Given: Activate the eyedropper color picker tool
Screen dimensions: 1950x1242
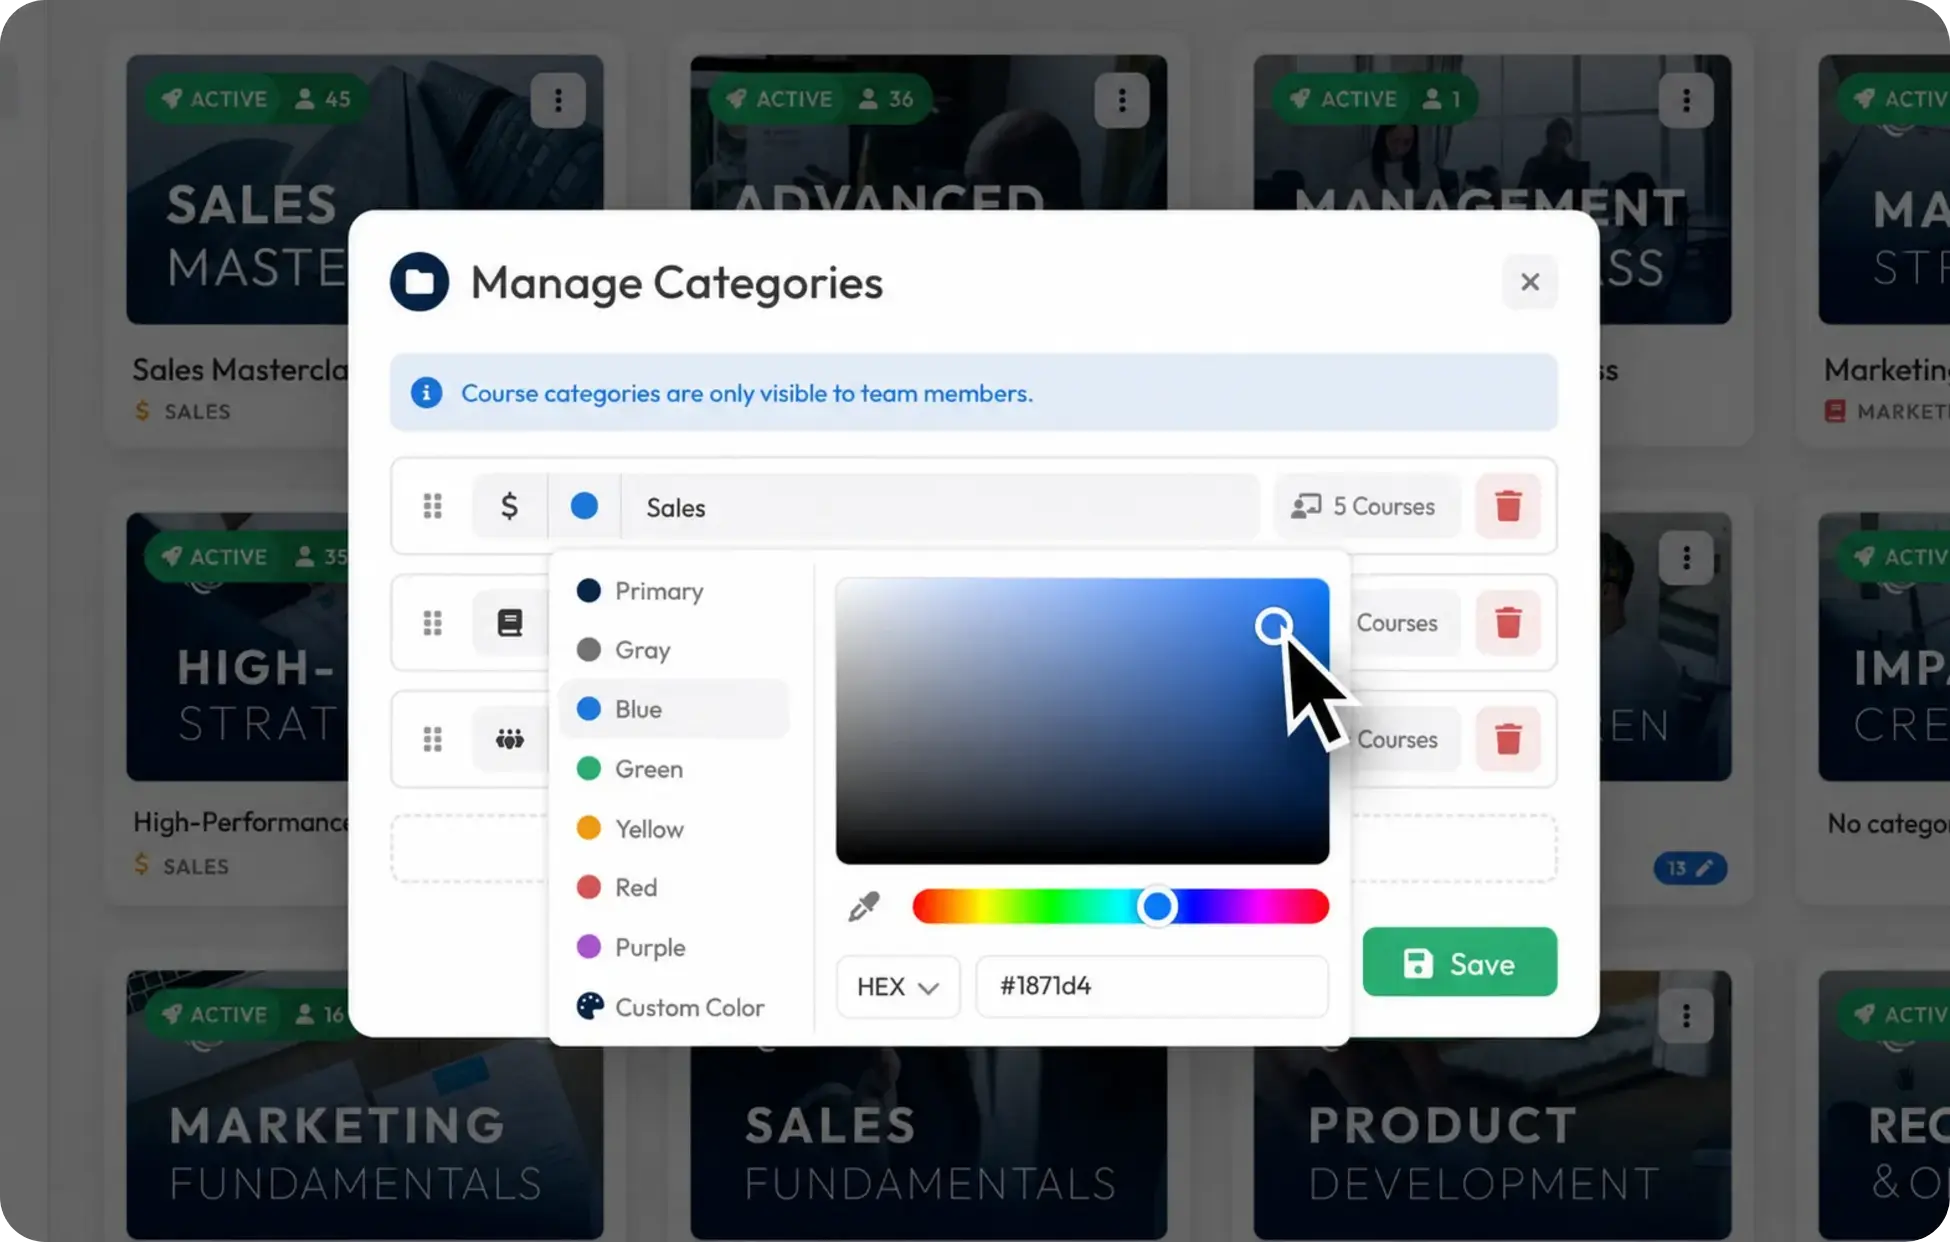Looking at the screenshot, I should point(864,906).
